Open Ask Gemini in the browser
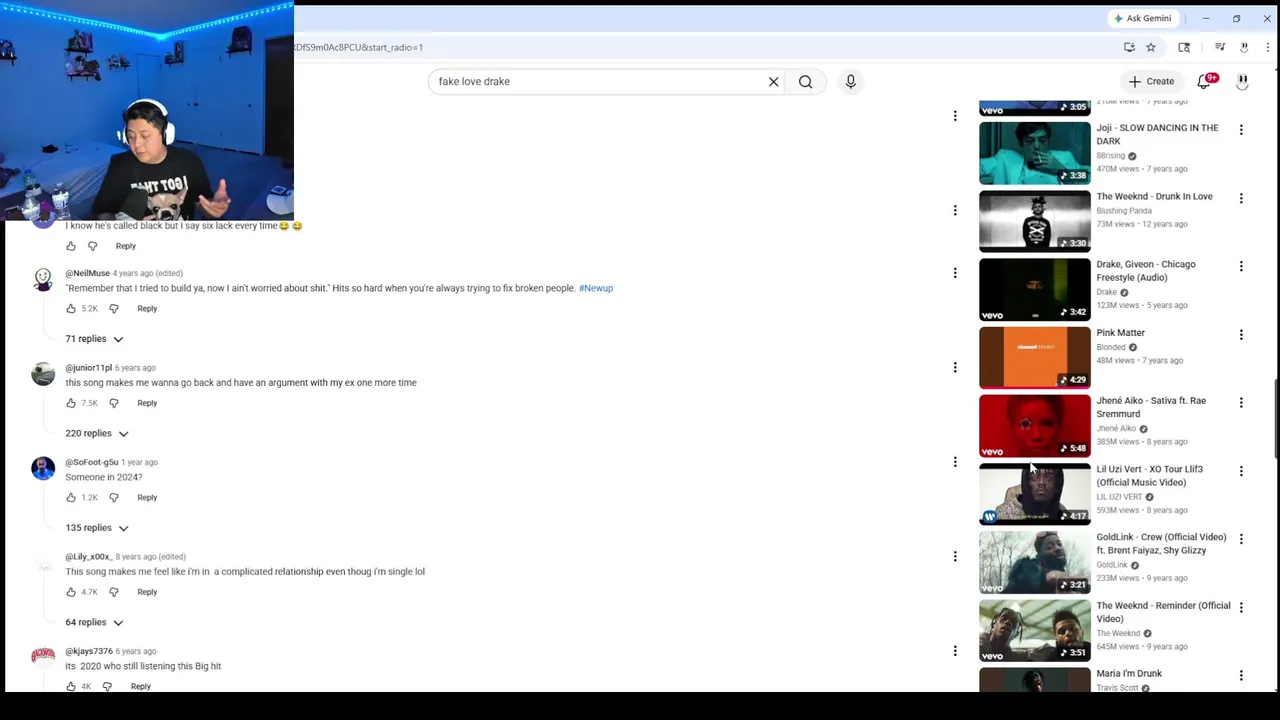Image resolution: width=1280 pixels, height=720 pixels. click(x=1142, y=18)
